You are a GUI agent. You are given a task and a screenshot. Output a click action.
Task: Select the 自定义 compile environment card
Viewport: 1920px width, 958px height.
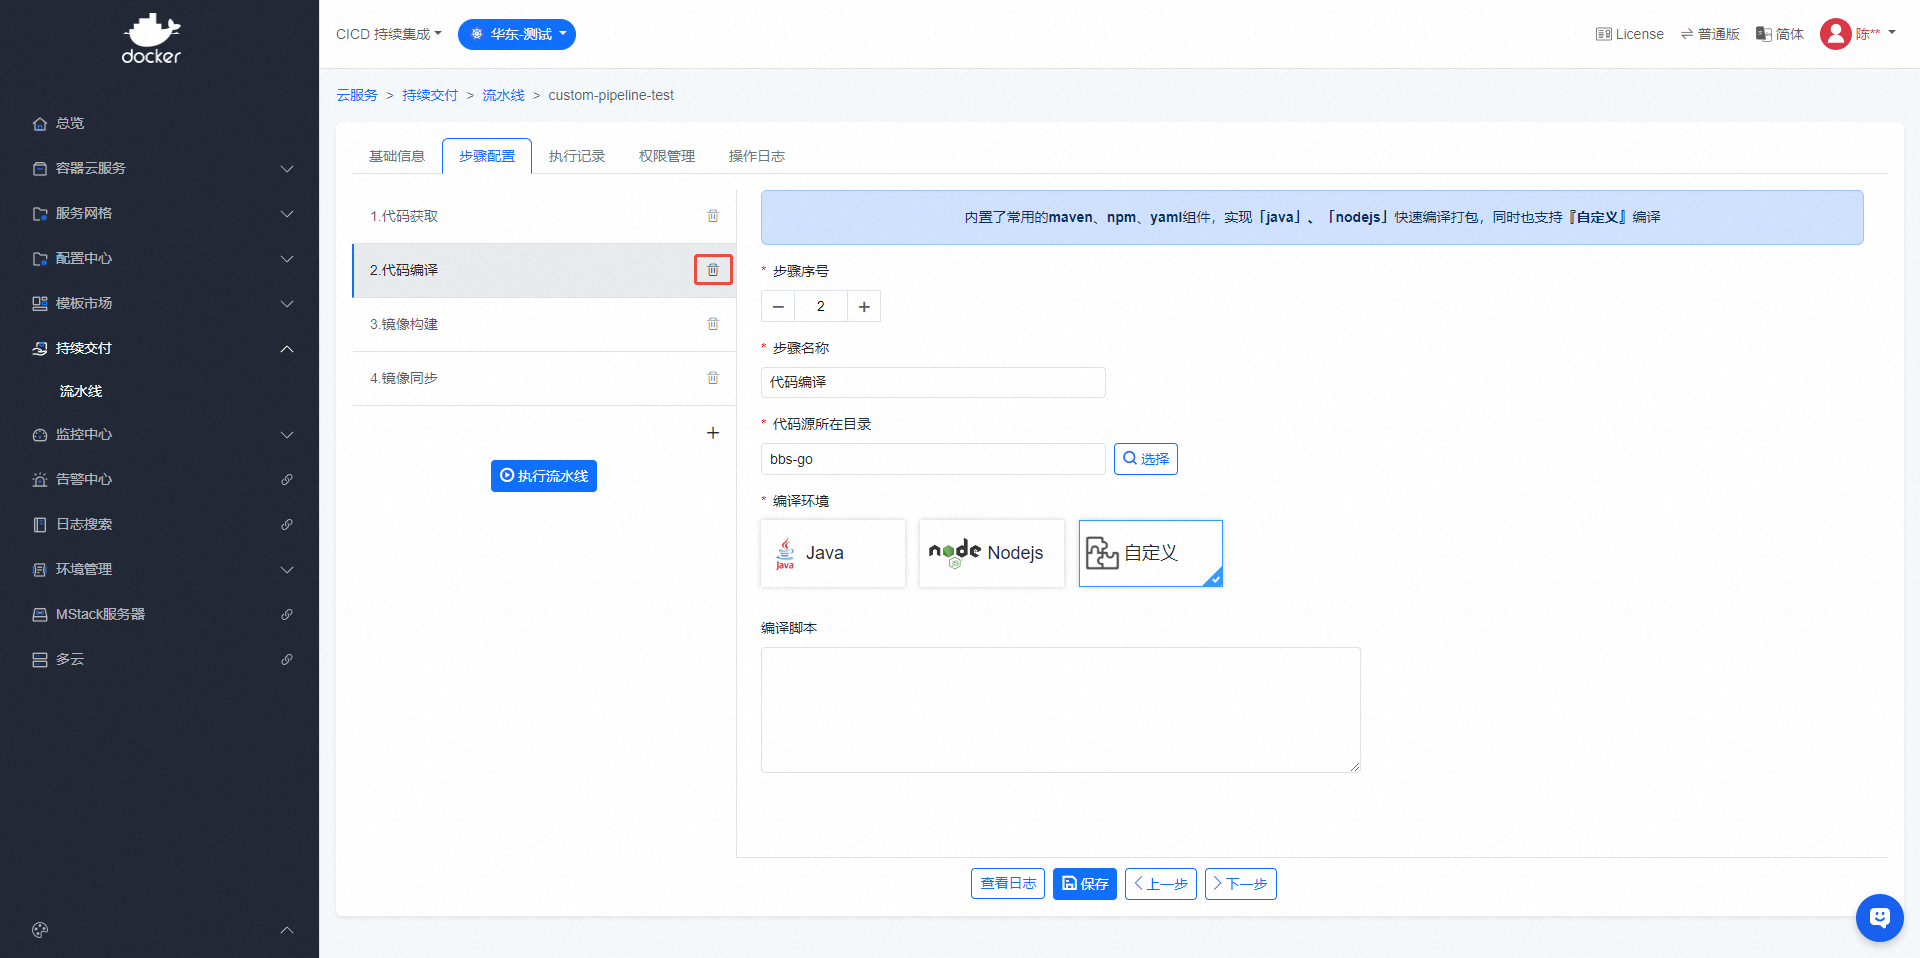1150,553
